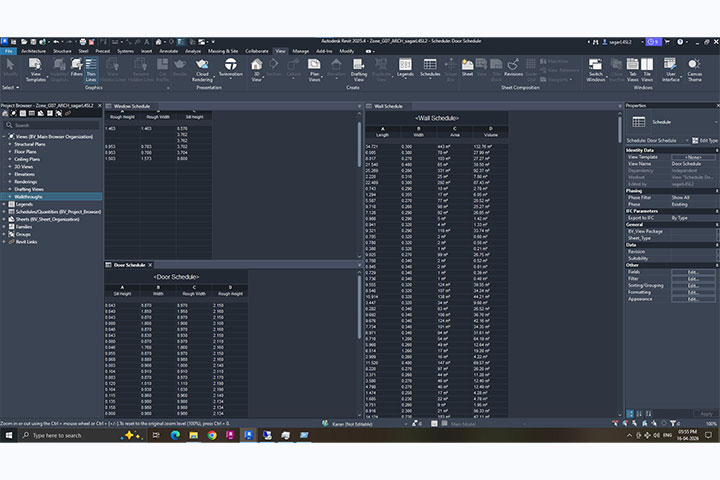
Task: Arrange windows using Tile Views
Action: (647, 70)
